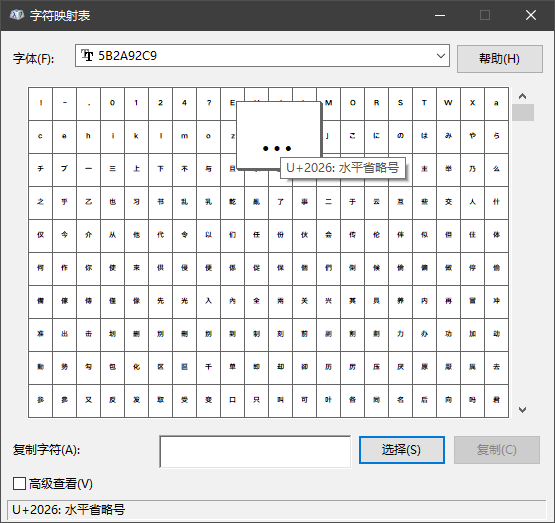This screenshot has height=523, width=555.
Task: Select the hiragana は character cell
Action: pyautogui.click(x=424, y=137)
